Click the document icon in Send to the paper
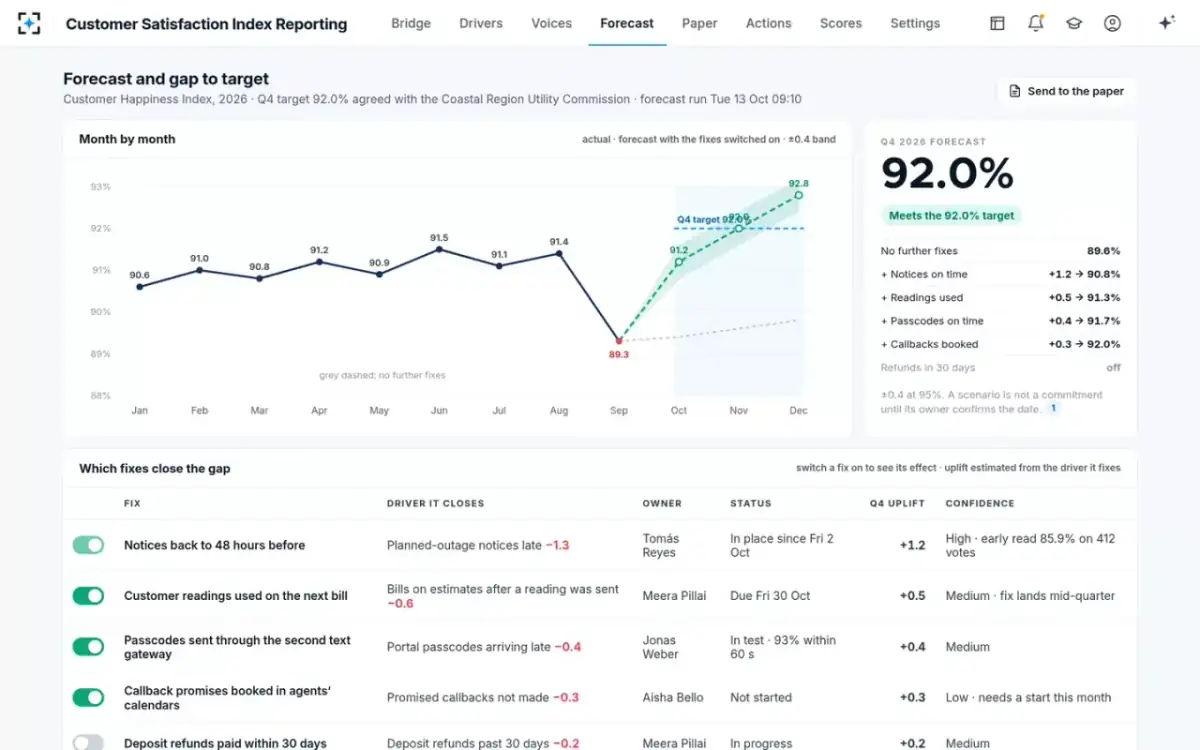Screen dimensions: 1200x750 click(x=1015, y=91)
